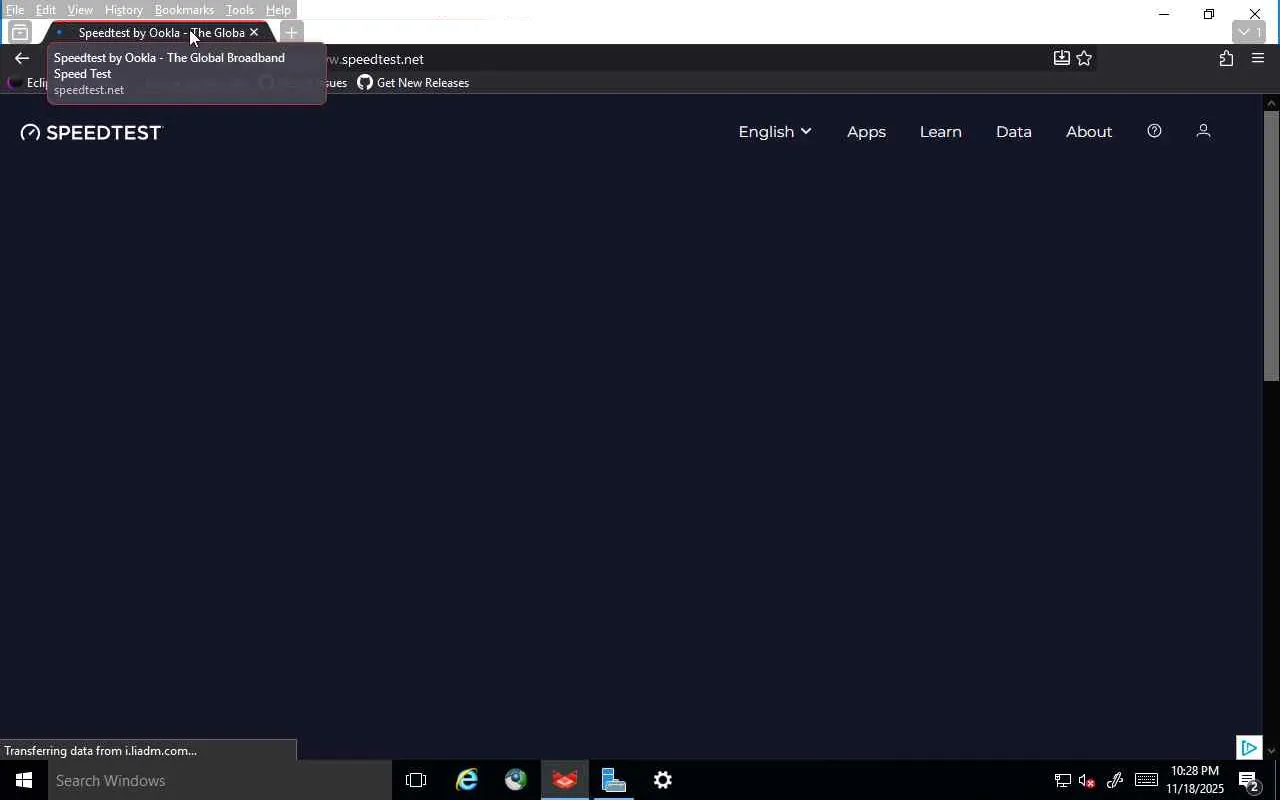This screenshot has width=1280, height=800.
Task: Open the pen/ink workspace tray icon
Action: [x=1115, y=781]
